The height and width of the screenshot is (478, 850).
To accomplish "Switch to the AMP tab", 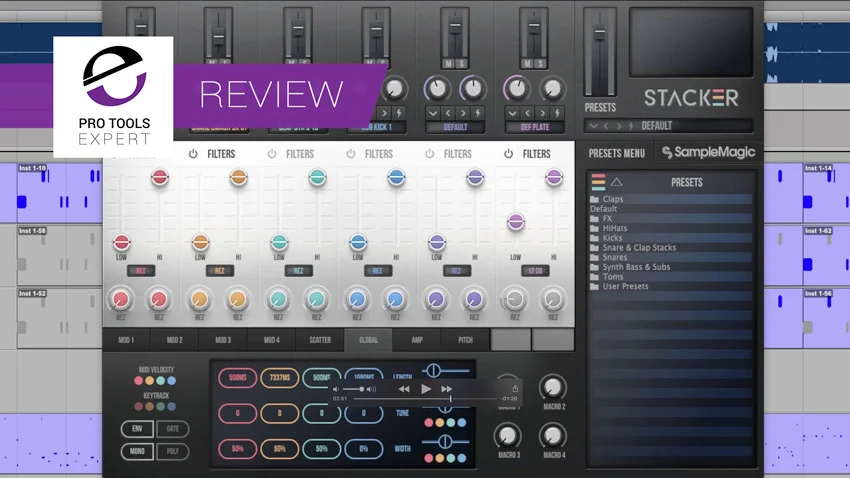I will [x=417, y=340].
